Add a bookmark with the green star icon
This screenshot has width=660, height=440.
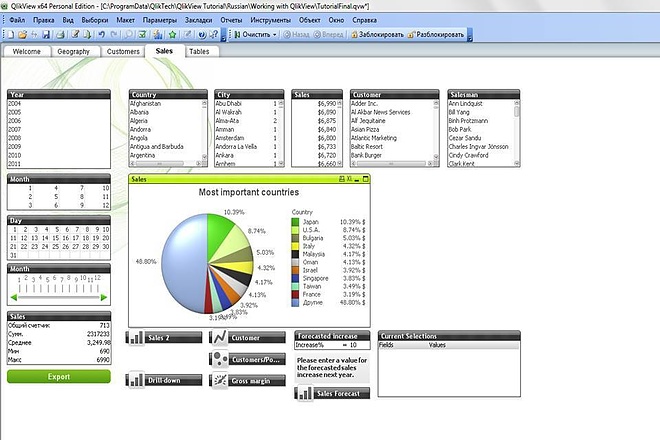(x=172, y=35)
